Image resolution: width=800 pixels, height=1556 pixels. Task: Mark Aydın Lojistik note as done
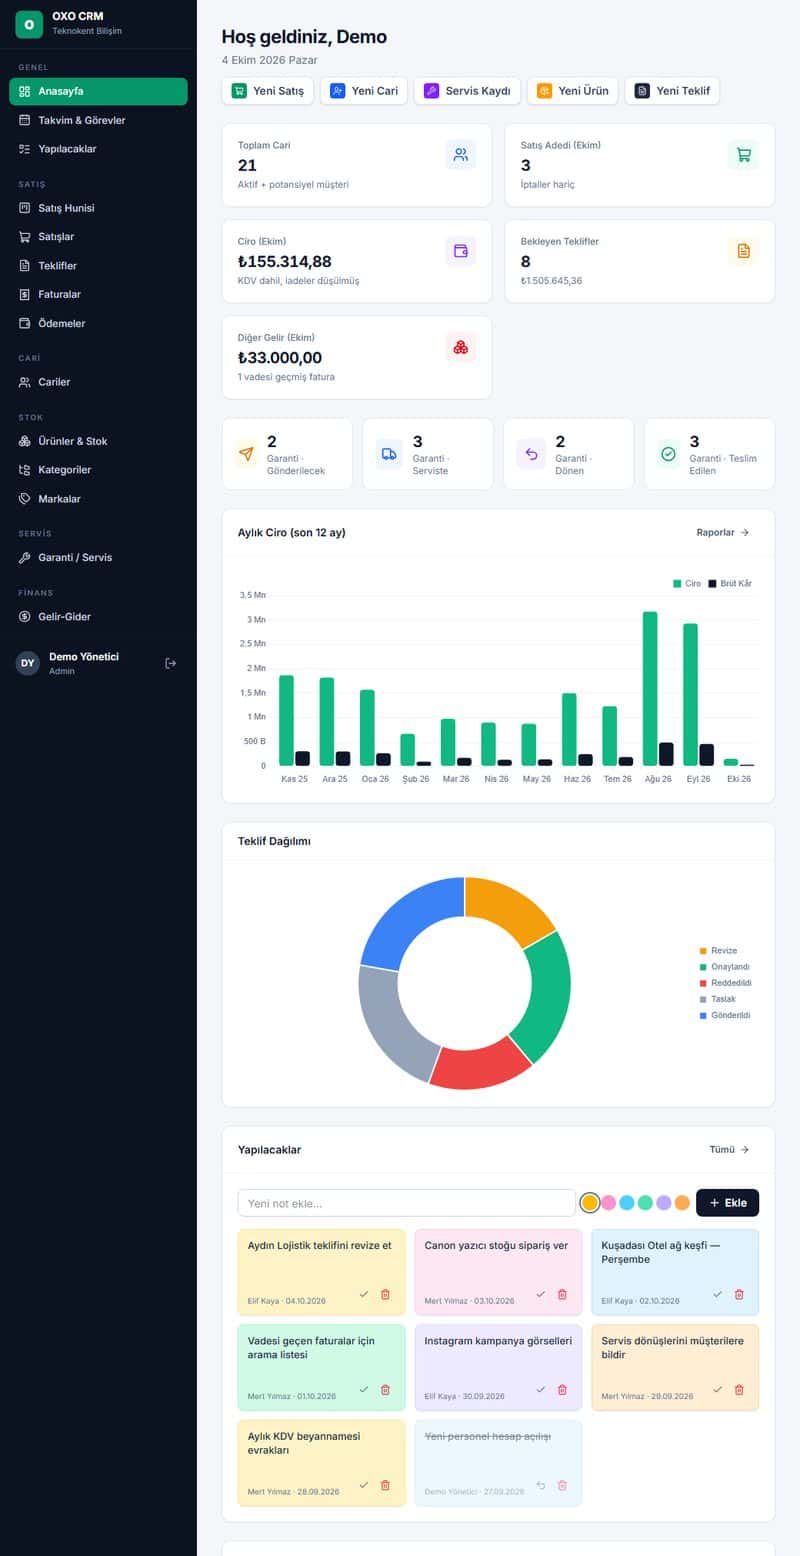point(364,1294)
